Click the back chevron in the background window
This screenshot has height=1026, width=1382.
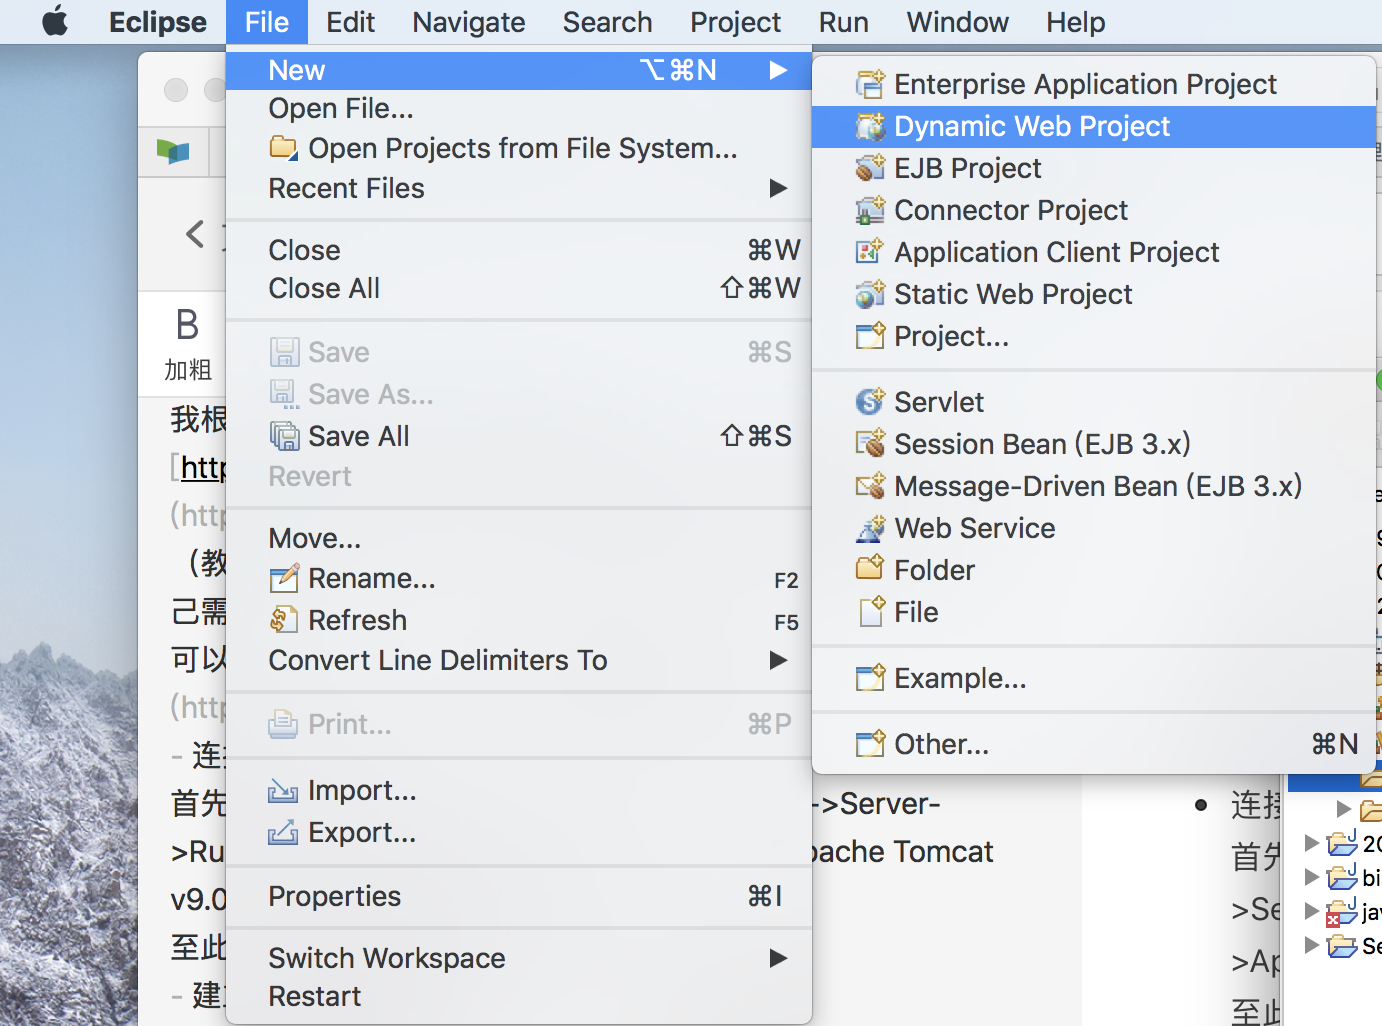coord(195,234)
